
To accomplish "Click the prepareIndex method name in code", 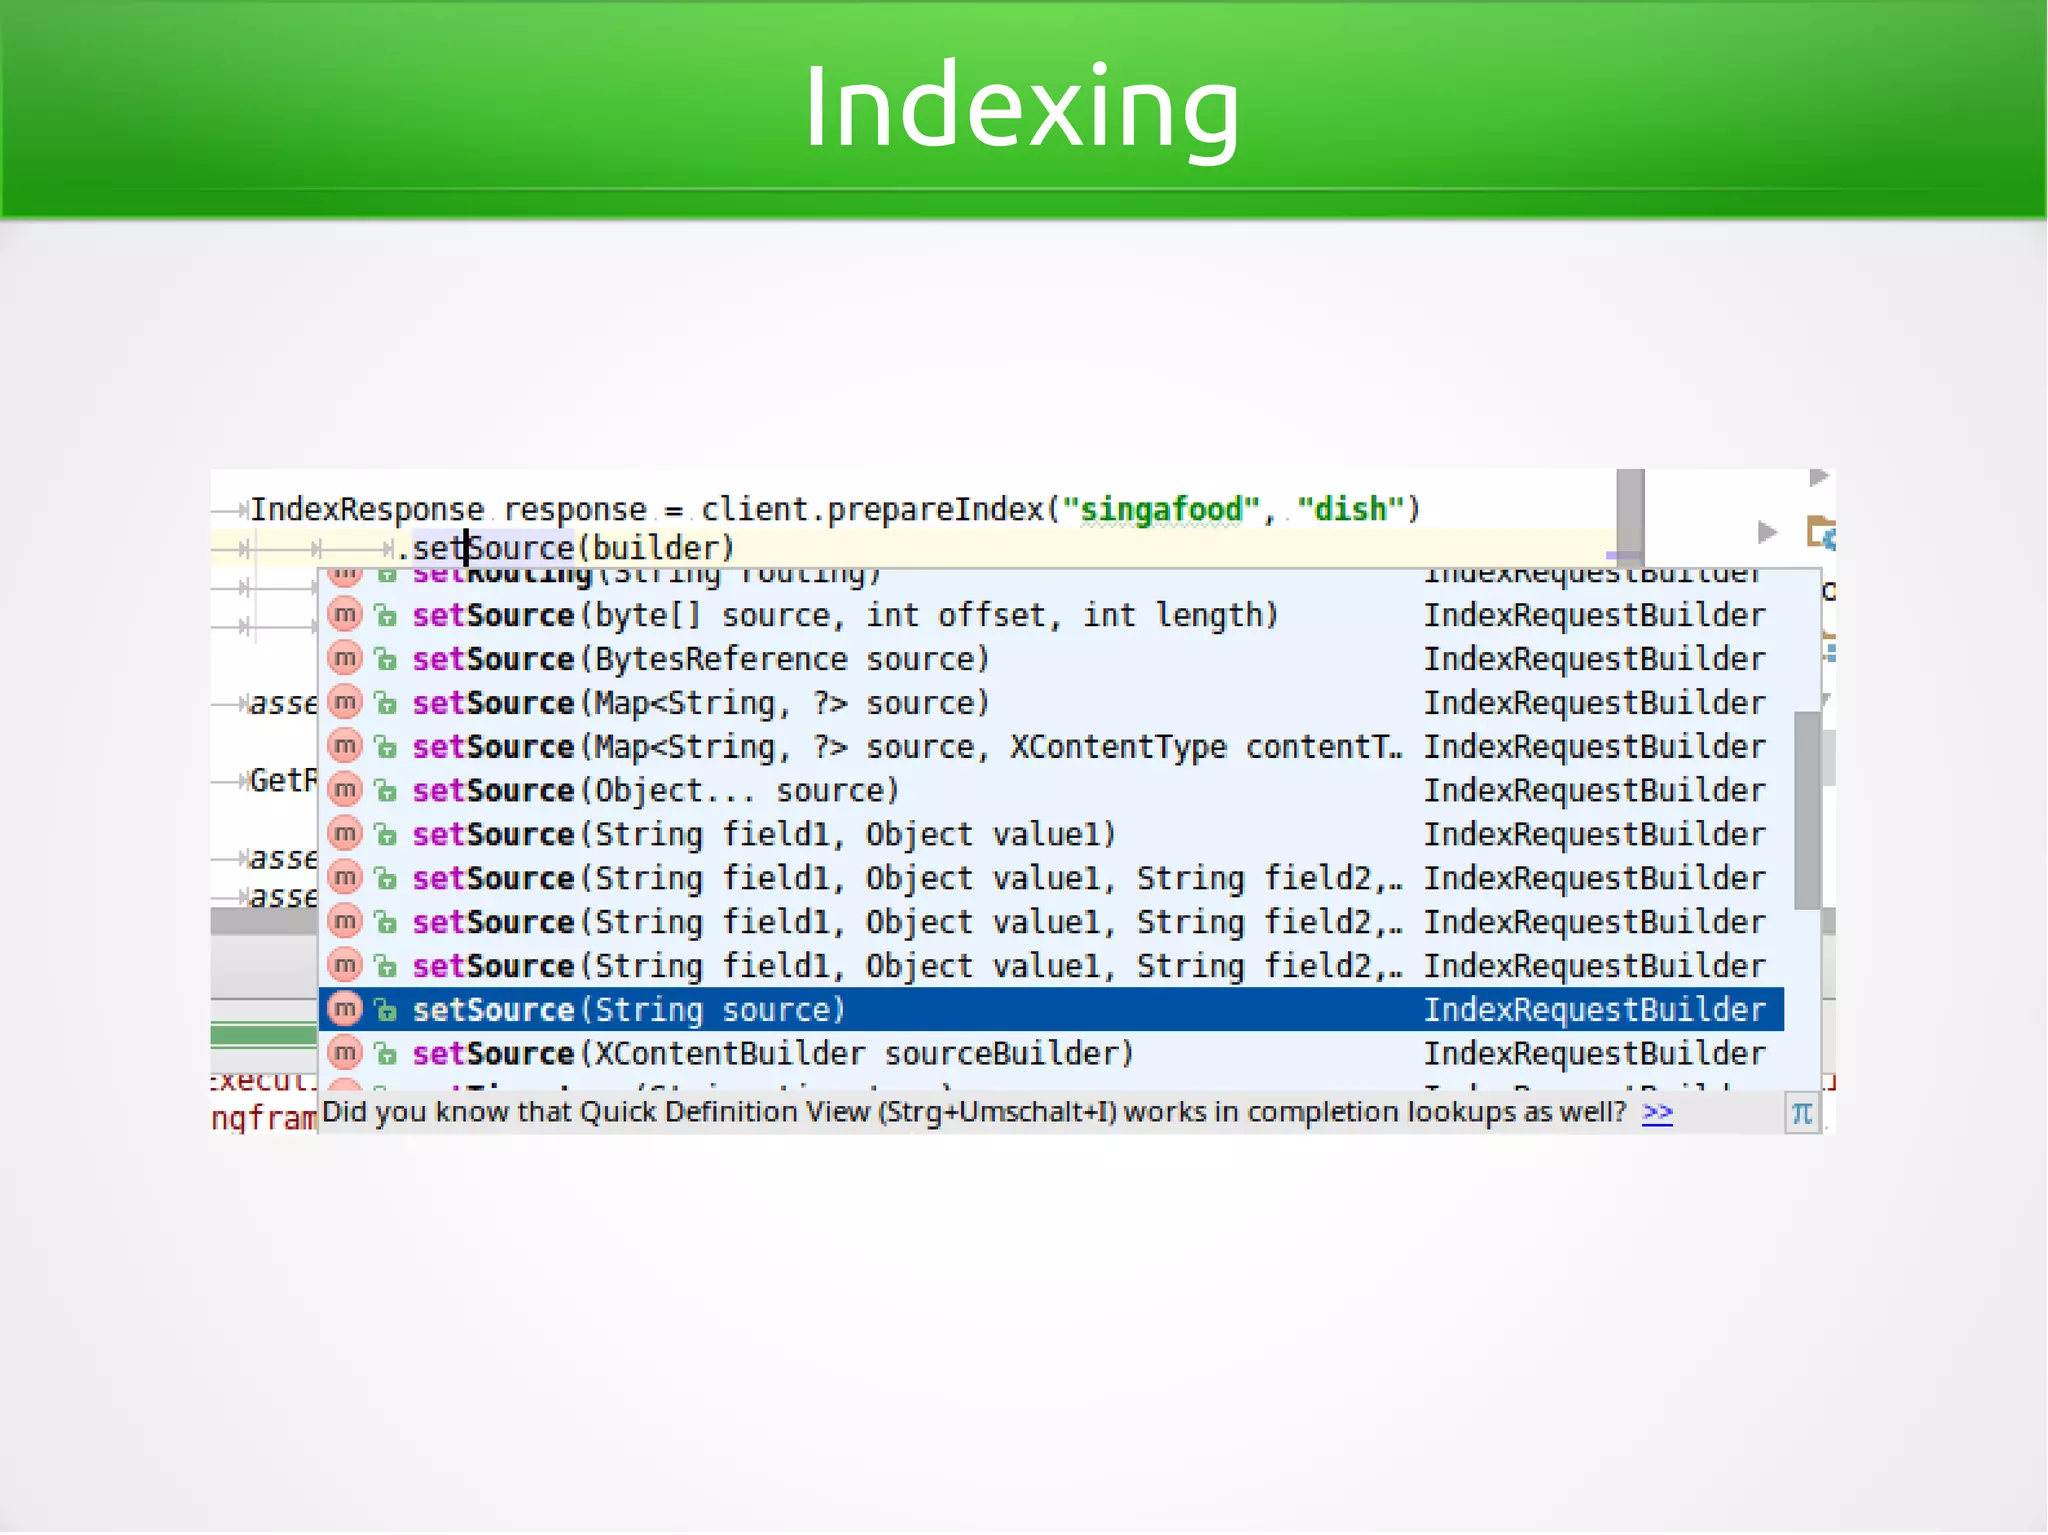I will click(936, 510).
